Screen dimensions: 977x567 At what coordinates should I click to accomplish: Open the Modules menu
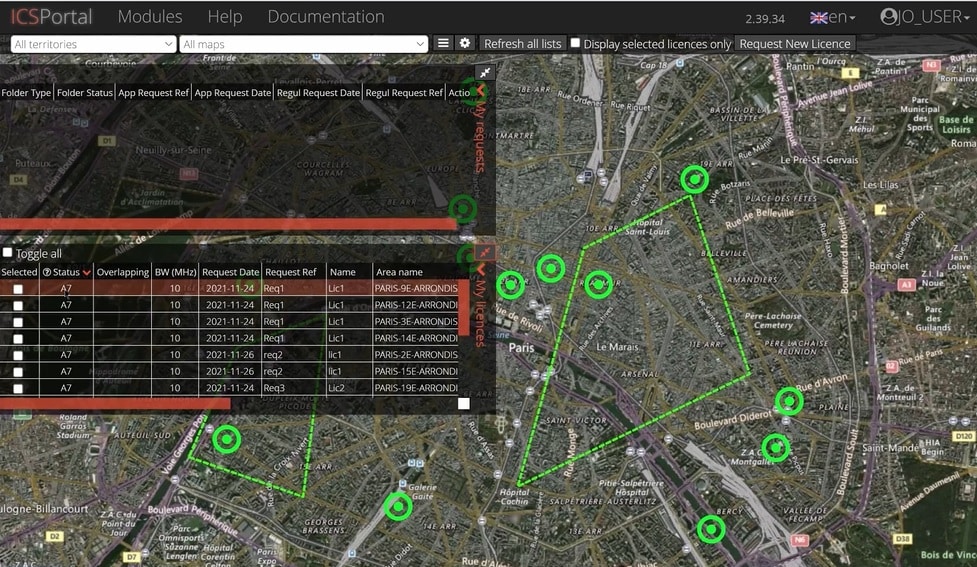pyautogui.click(x=150, y=16)
